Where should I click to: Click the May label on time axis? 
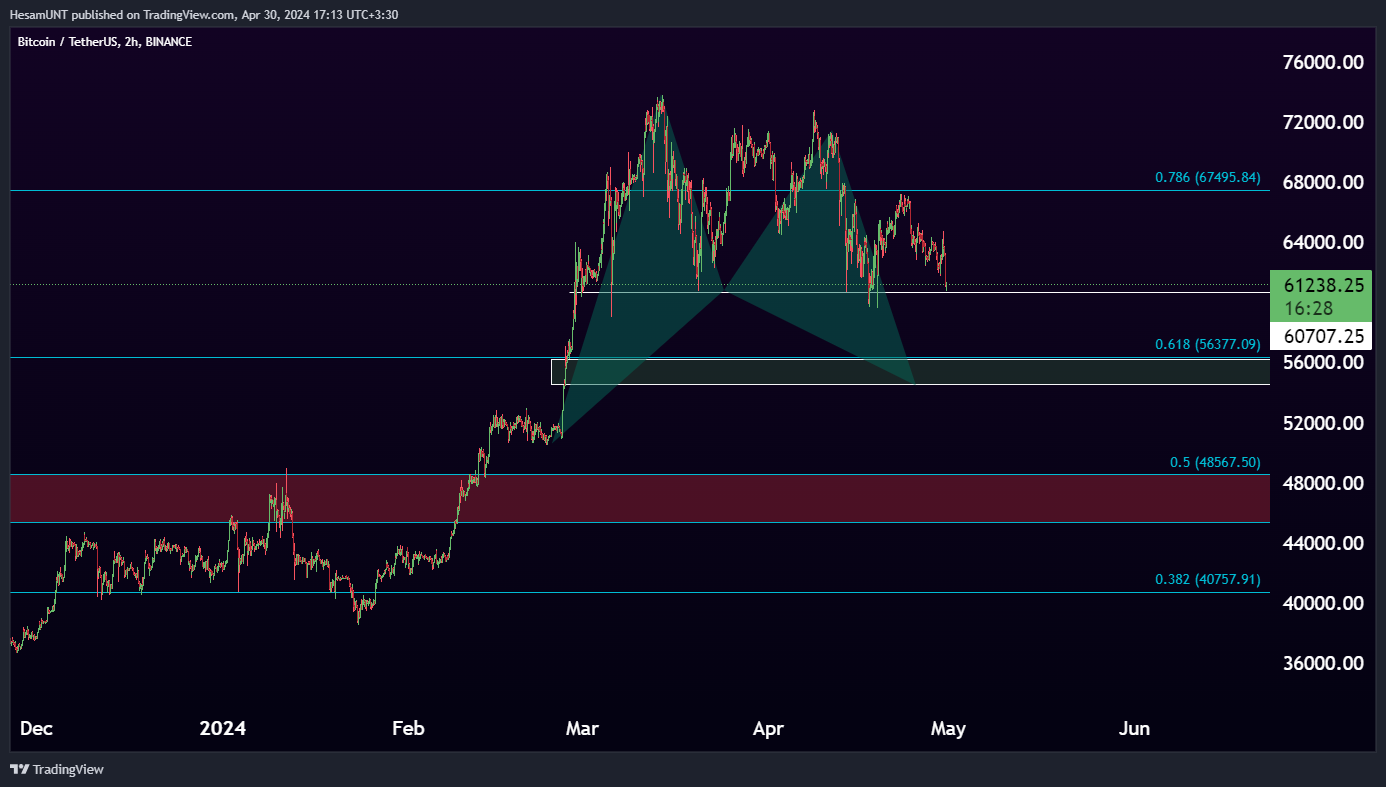coord(948,729)
